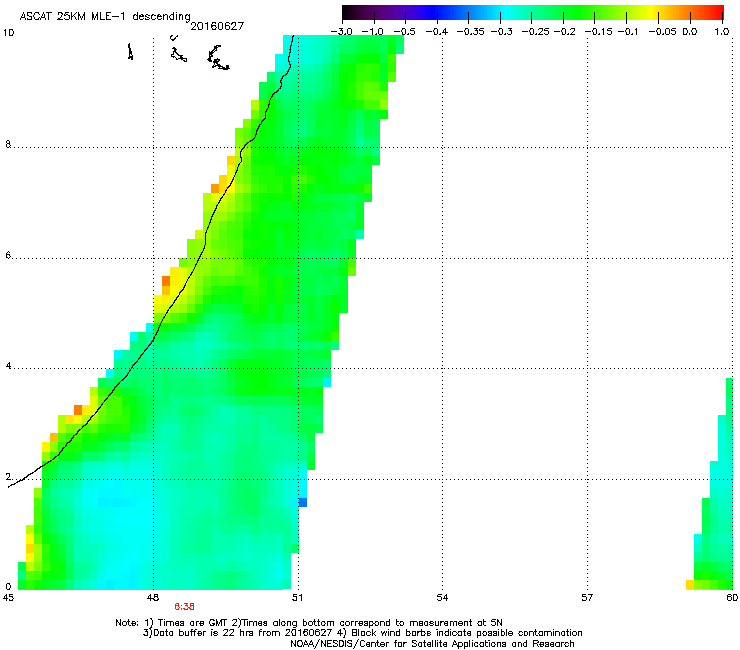Click the colorbar label -0.5

coord(404,32)
